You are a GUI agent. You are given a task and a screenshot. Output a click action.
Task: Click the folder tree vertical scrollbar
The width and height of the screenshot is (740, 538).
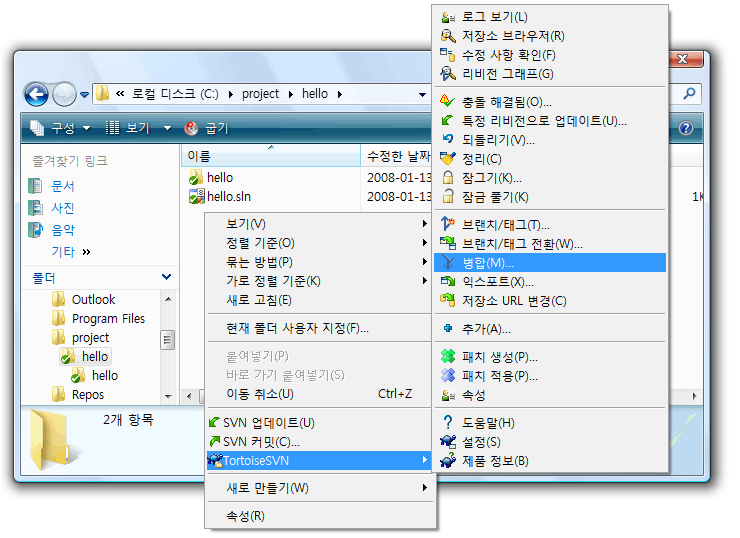[167, 340]
